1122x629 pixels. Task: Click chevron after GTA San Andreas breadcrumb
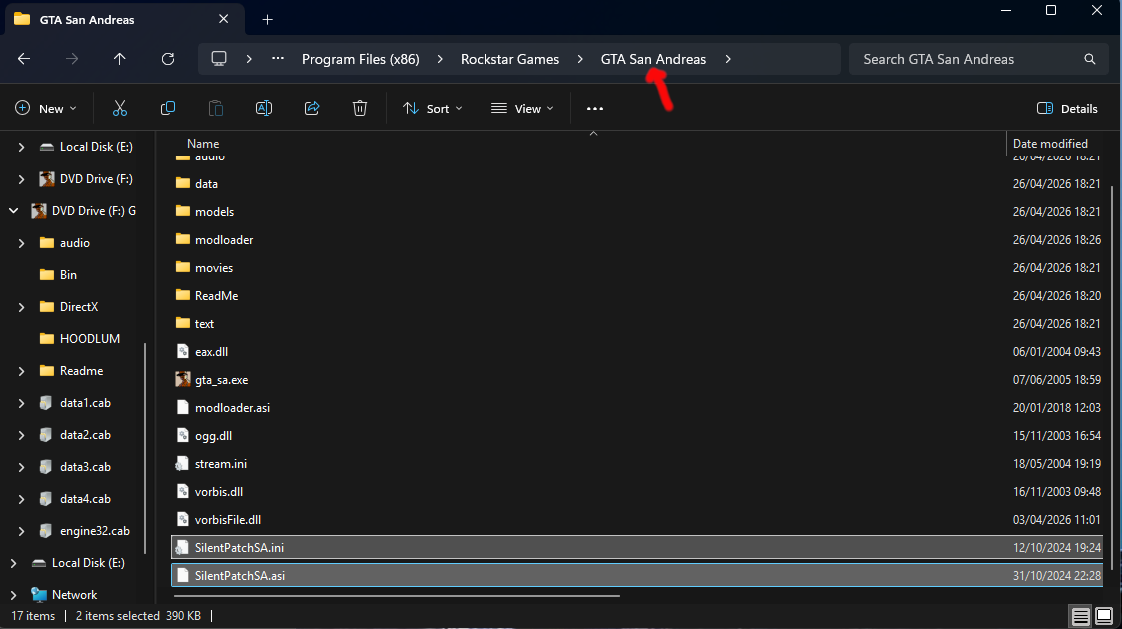(x=728, y=59)
